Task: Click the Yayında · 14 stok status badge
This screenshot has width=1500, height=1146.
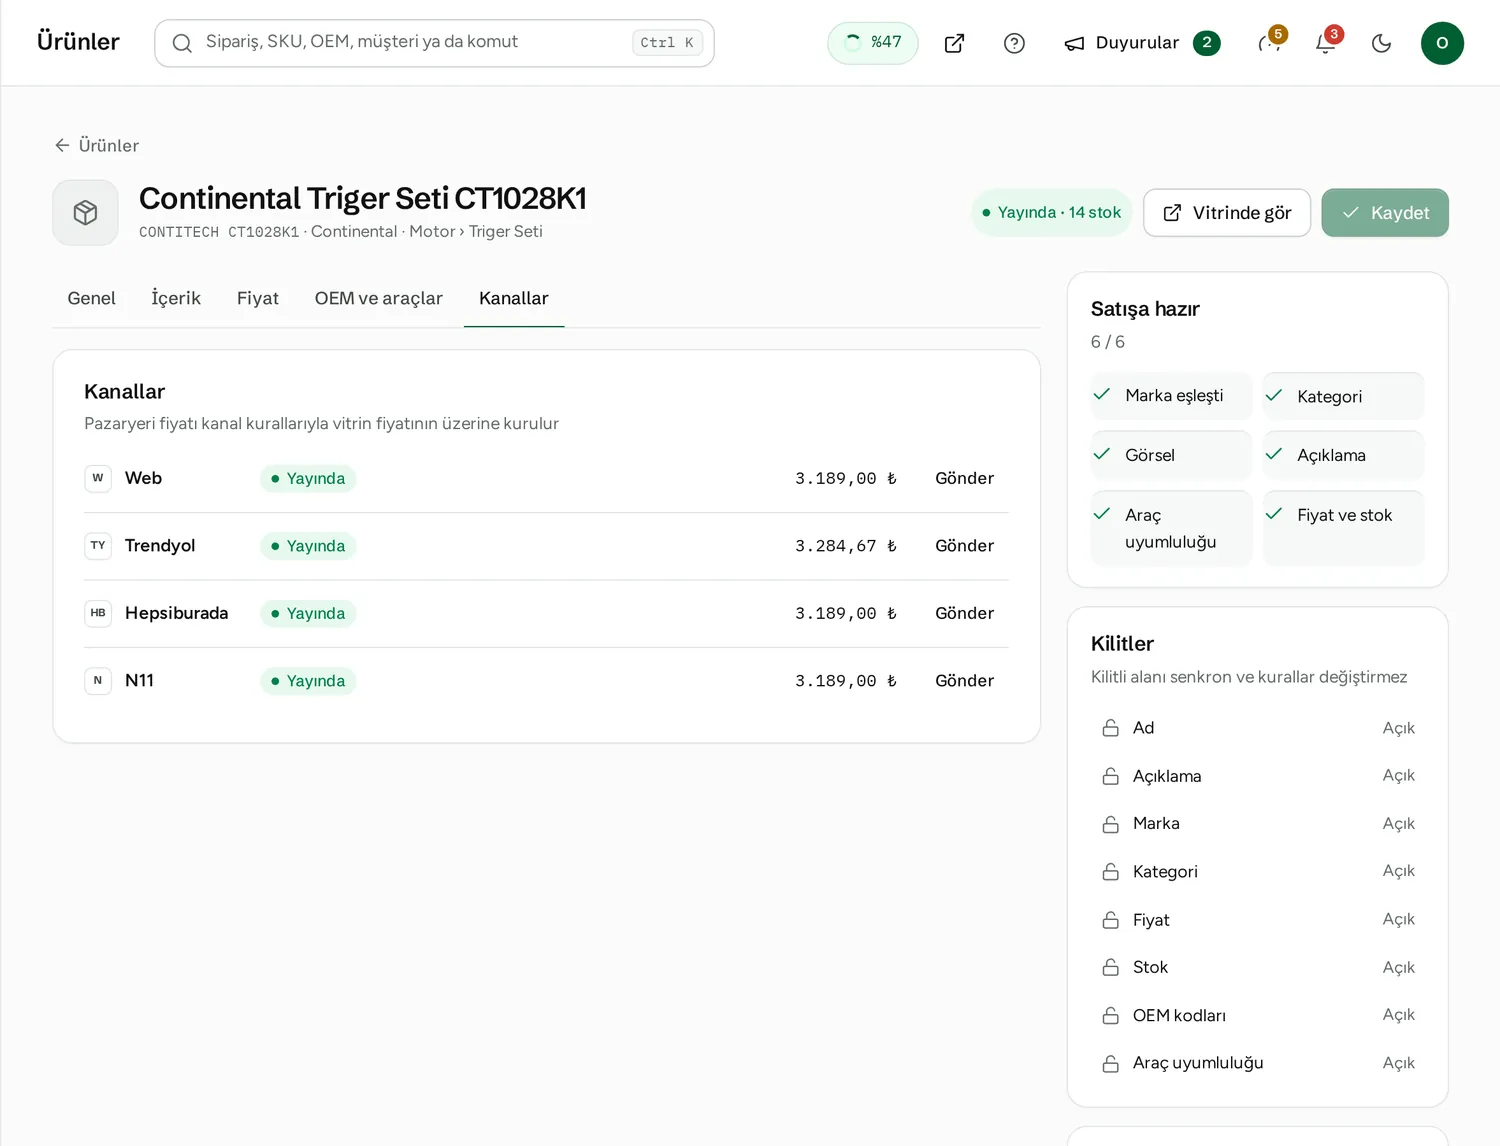Action: point(1051,213)
